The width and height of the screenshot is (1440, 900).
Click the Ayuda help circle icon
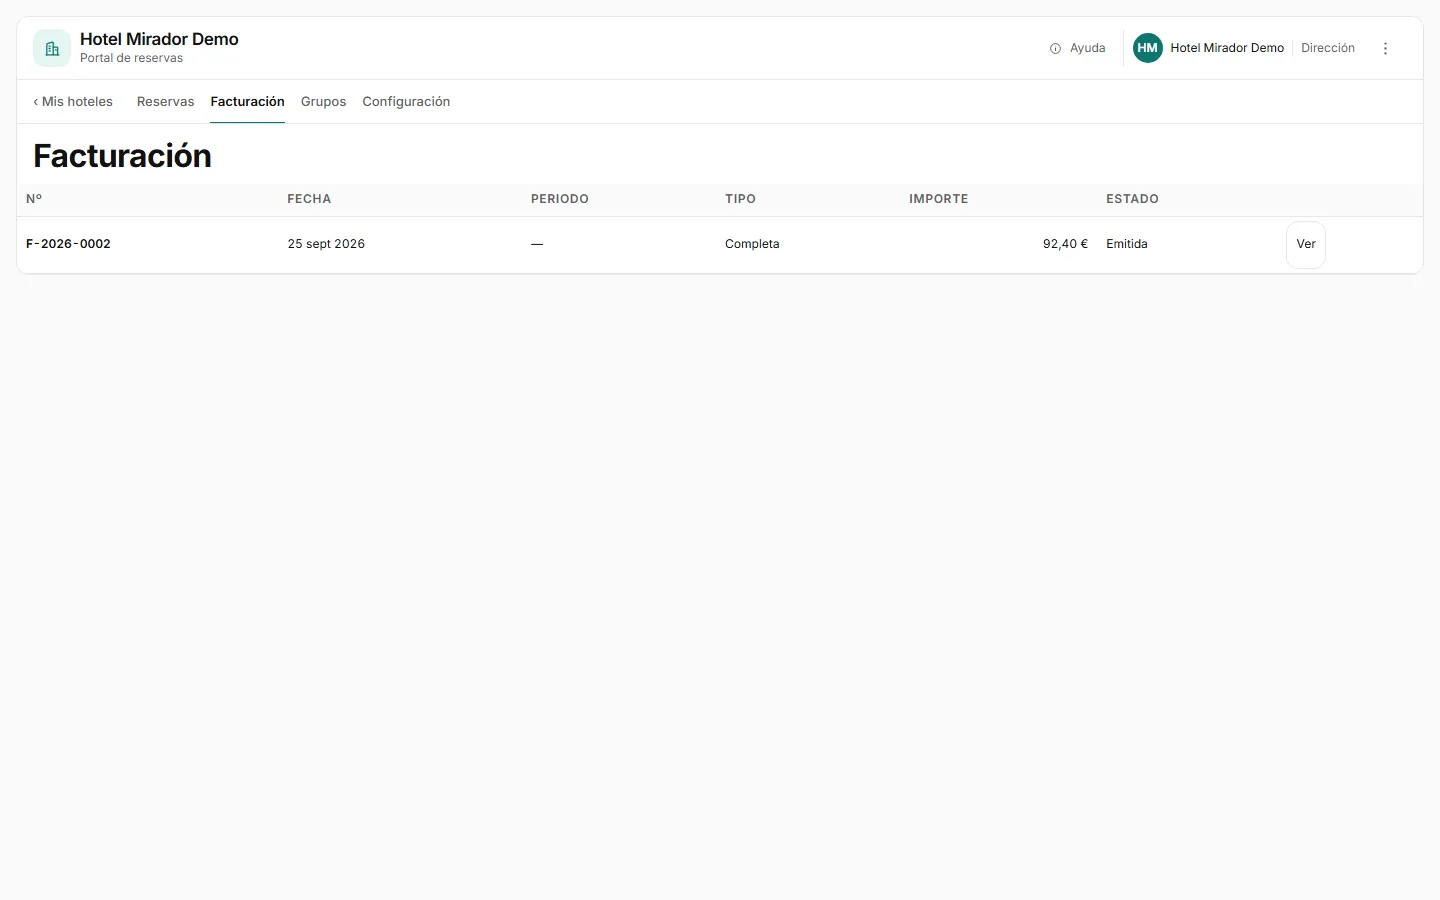[1055, 48]
